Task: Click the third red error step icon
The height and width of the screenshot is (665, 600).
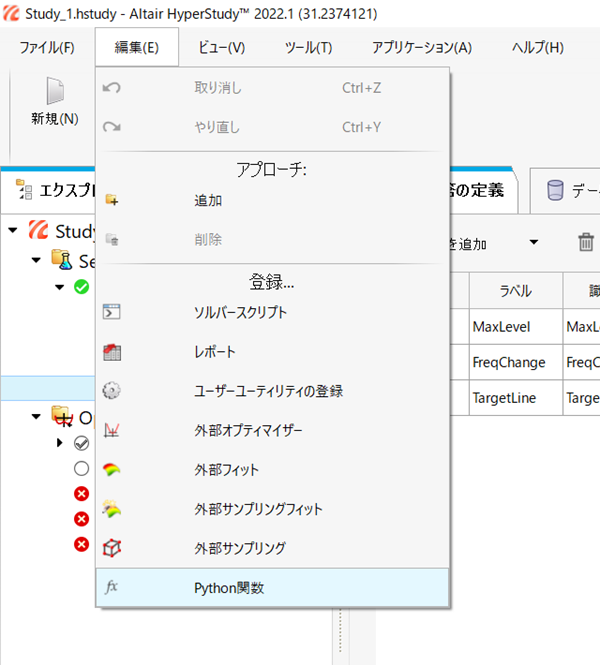Action: pos(81,544)
